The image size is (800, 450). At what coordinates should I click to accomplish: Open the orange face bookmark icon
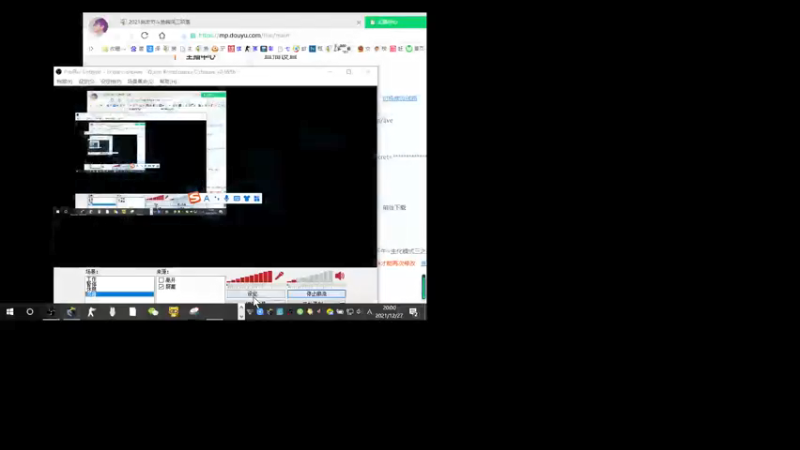tap(215, 48)
